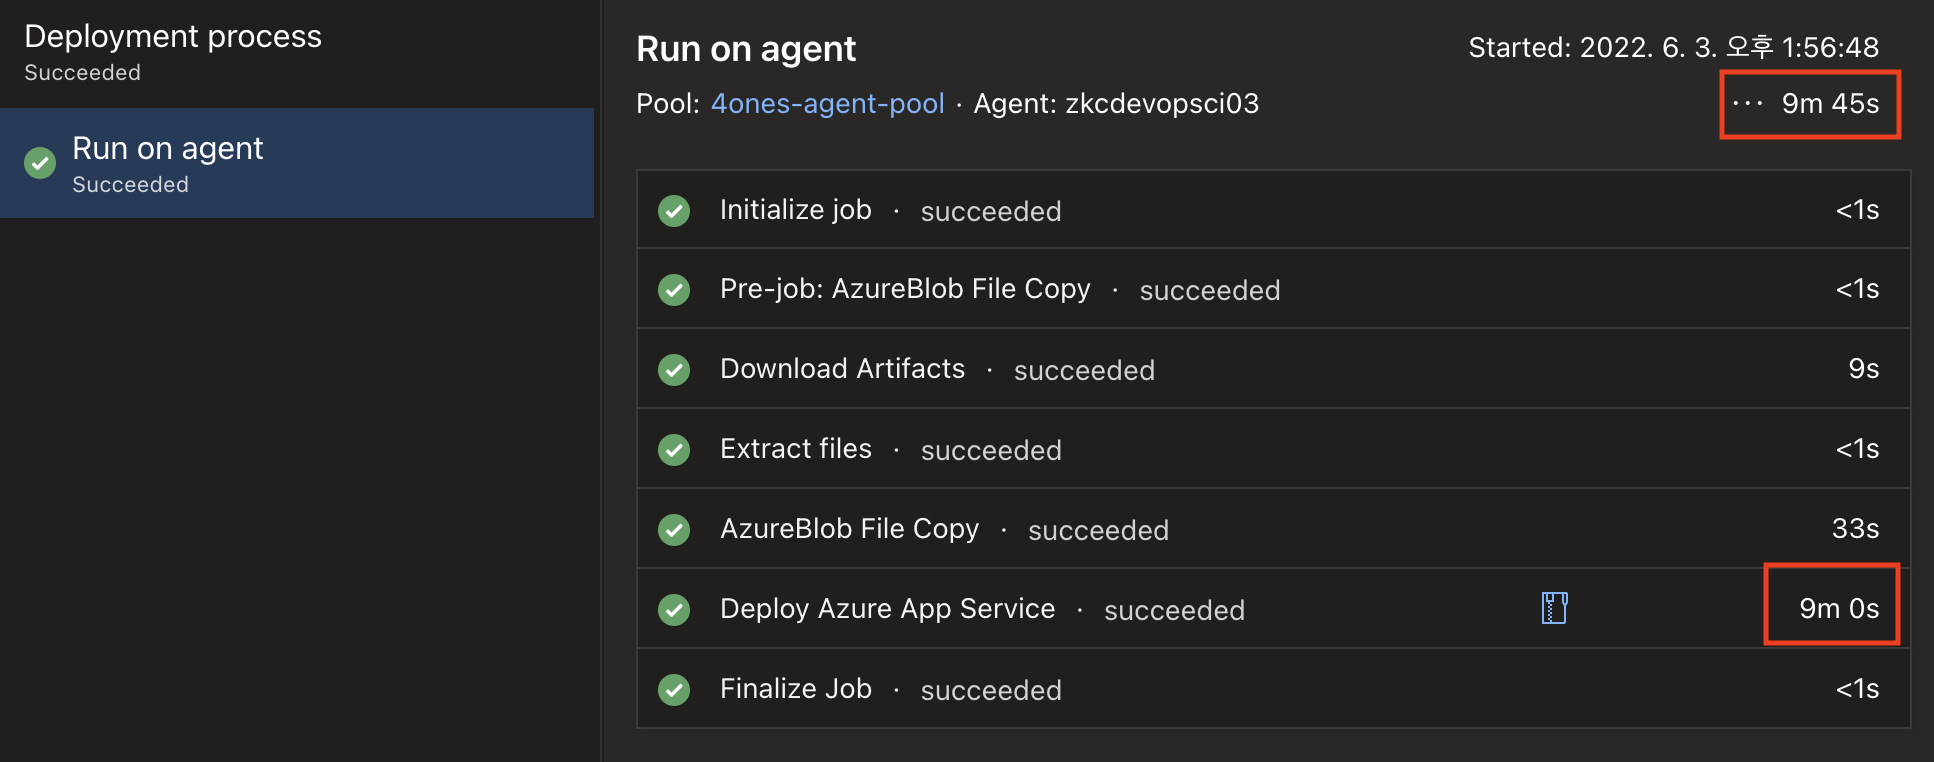Click the success icon for Pre-job: AzureBlob File Copy

click(674, 290)
